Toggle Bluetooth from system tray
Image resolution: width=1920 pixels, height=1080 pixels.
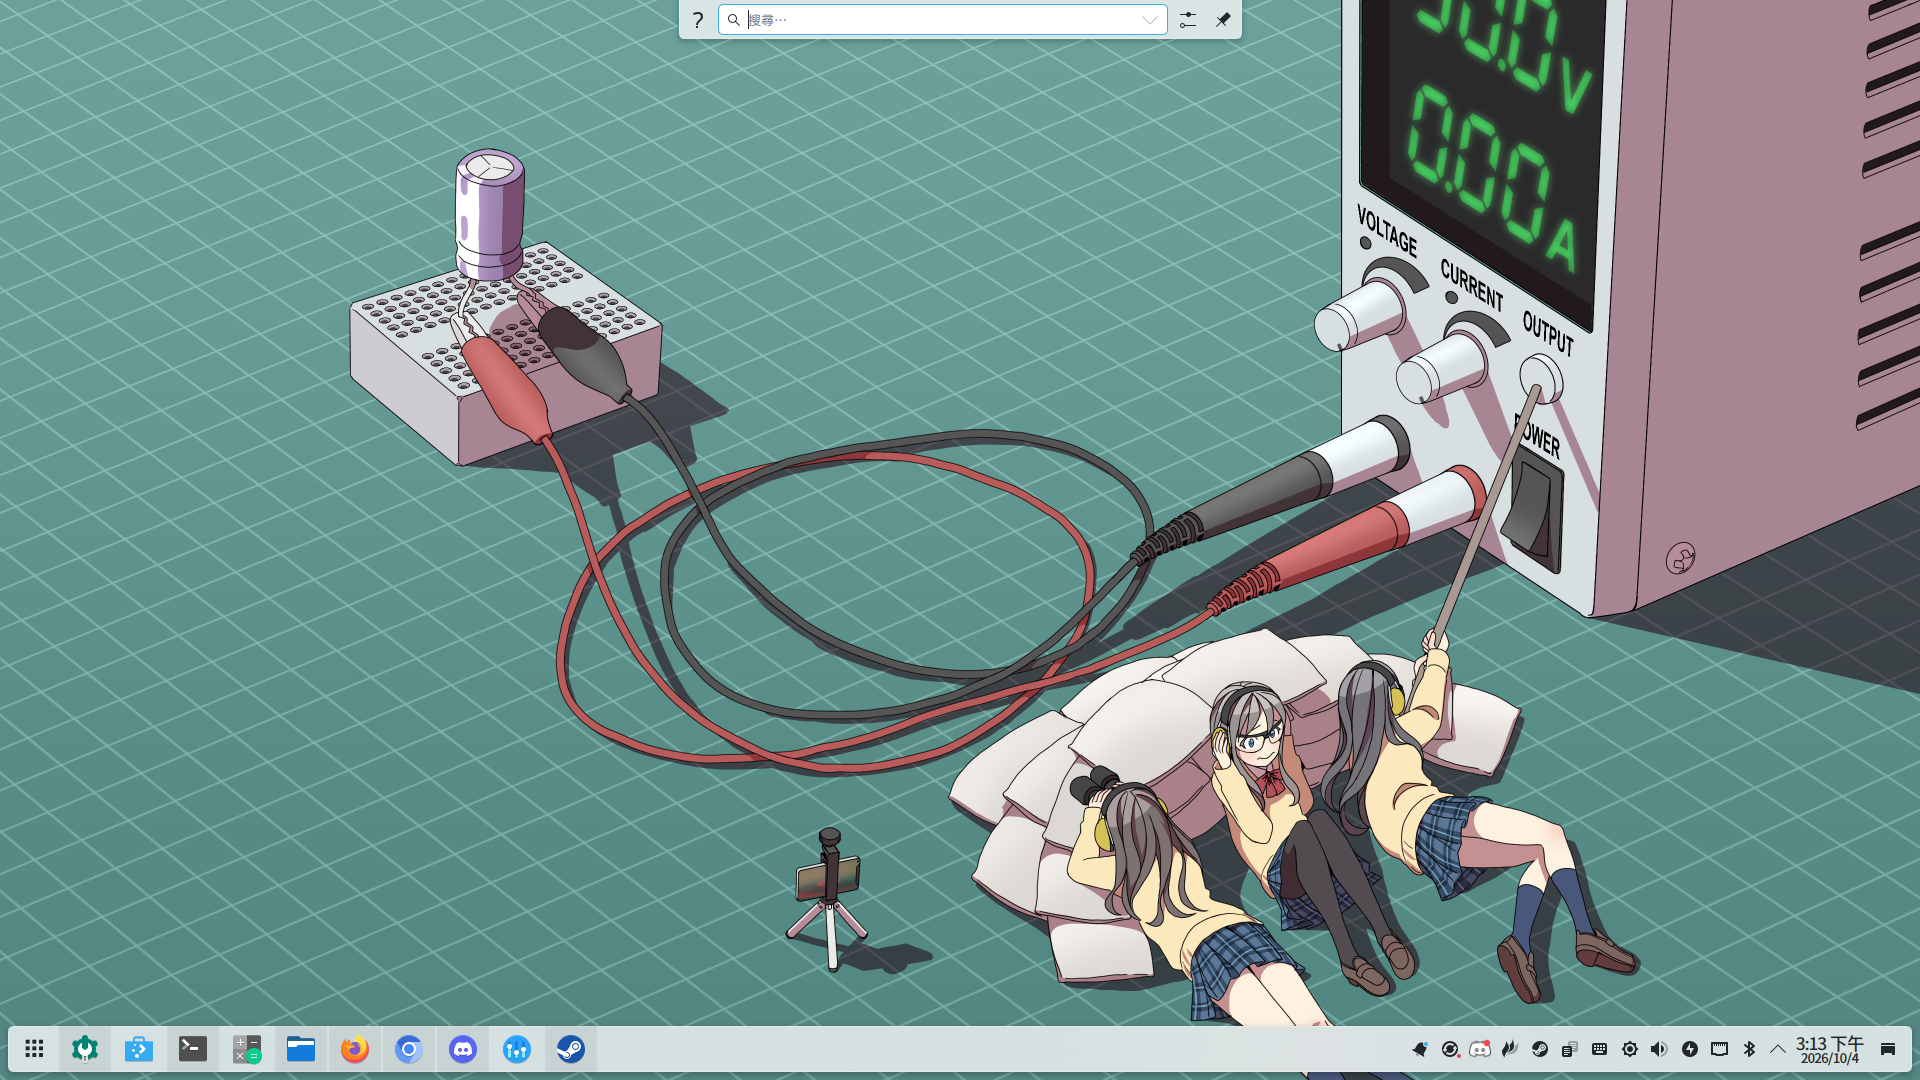click(1749, 1049)
